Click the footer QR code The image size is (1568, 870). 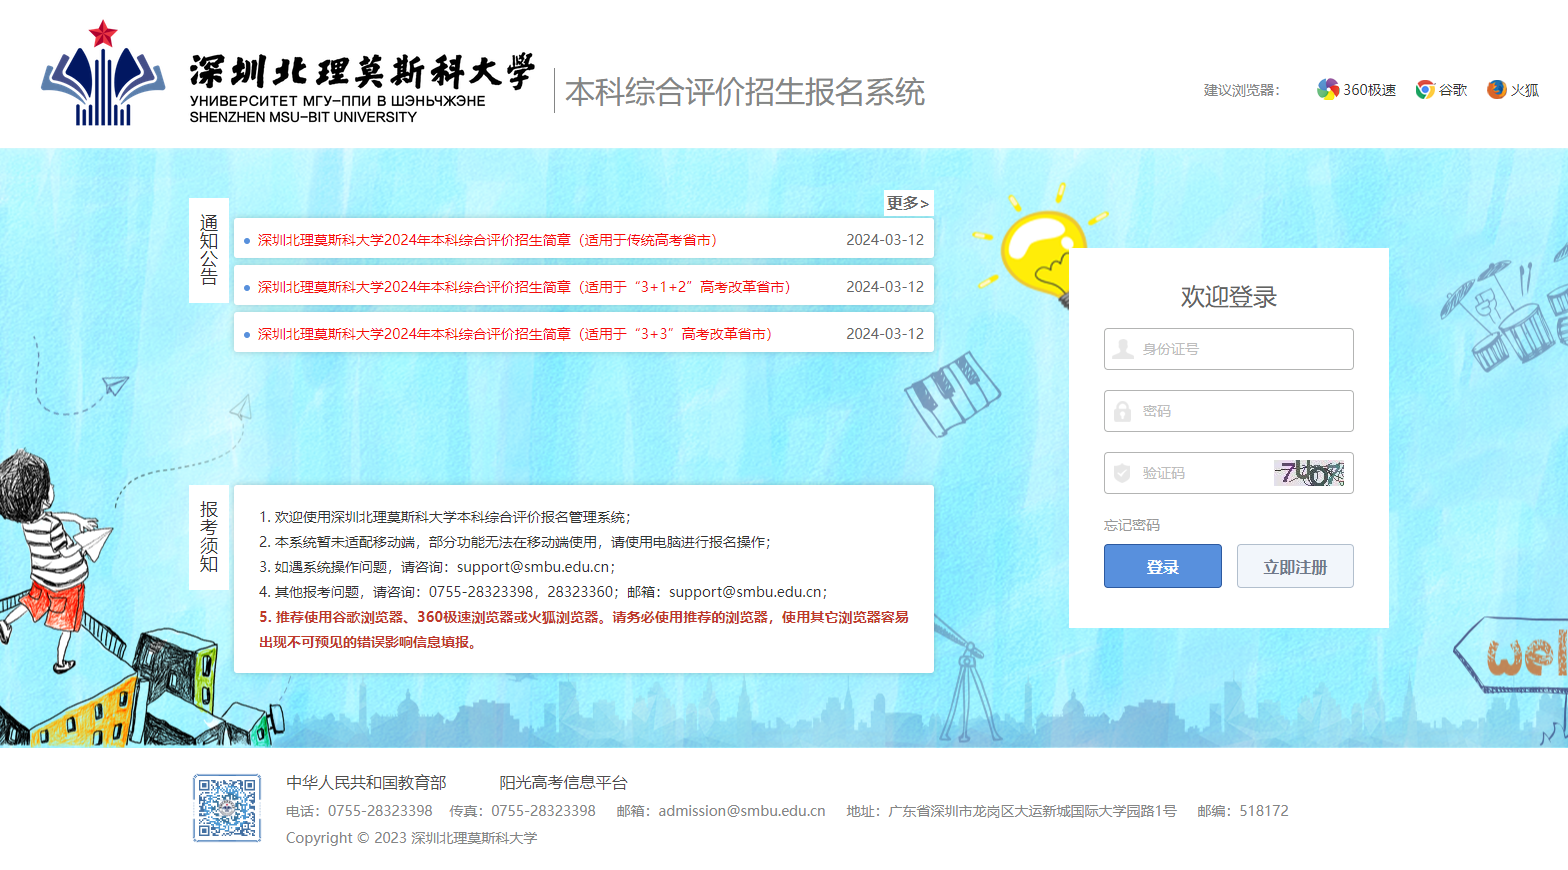coord(227,808)
